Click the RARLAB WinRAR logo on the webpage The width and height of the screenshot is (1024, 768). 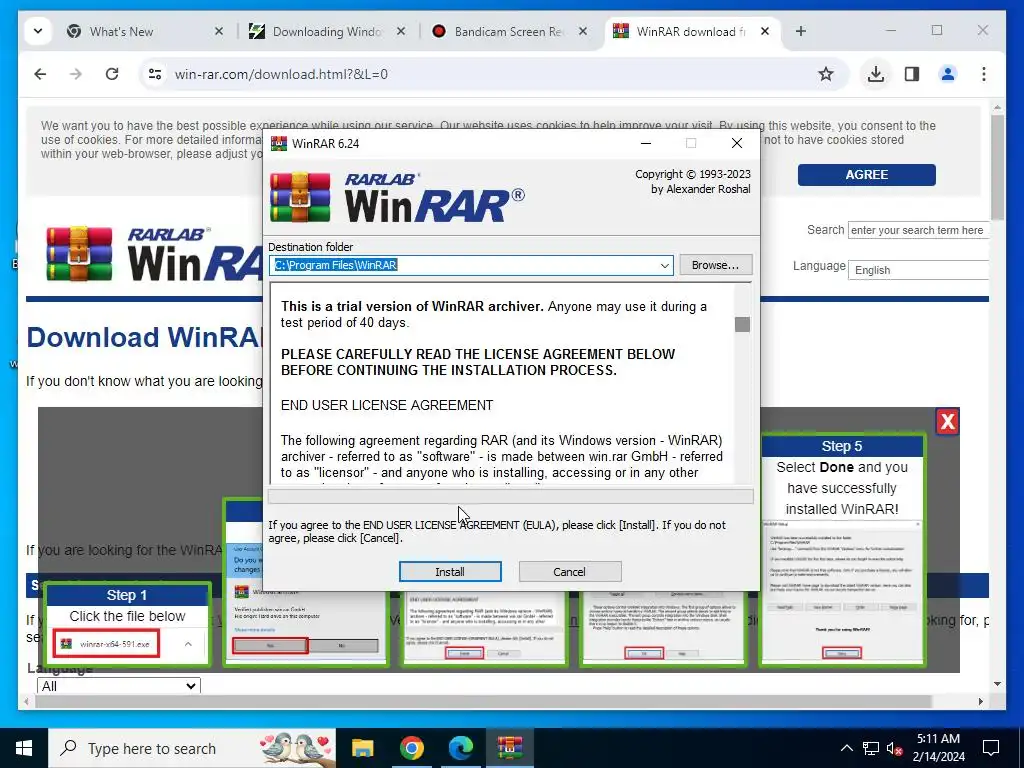154,254
